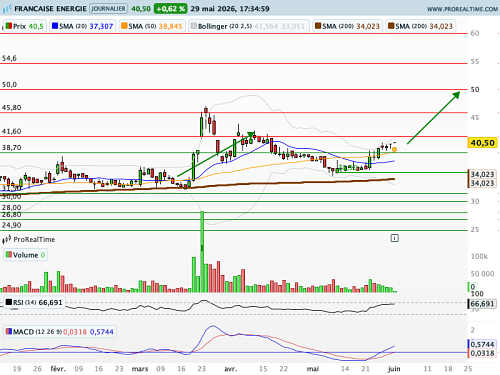Click the 50,0 resistance level label

(x=9, y=85)
